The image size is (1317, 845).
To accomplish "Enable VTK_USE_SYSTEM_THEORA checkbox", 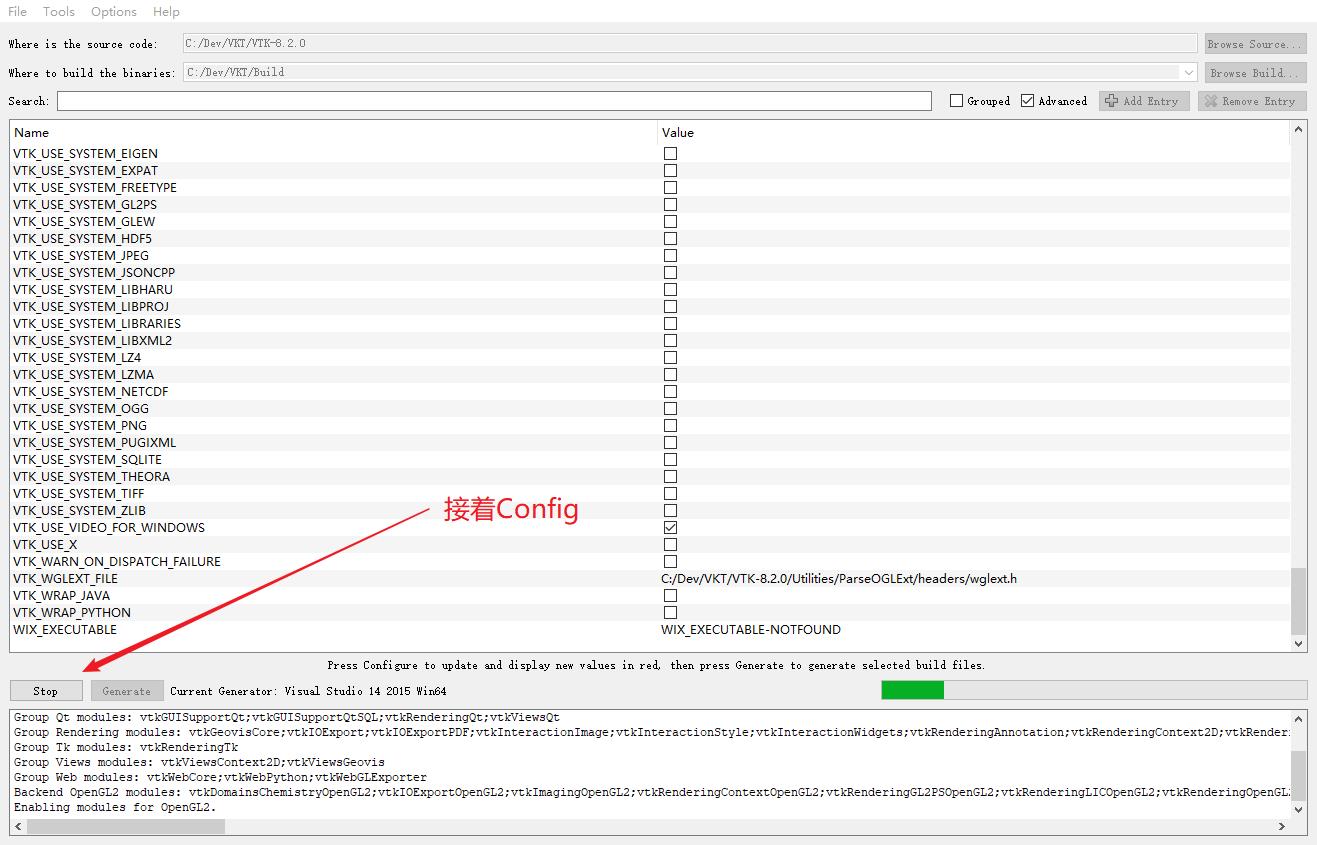I will coord(670,477).
